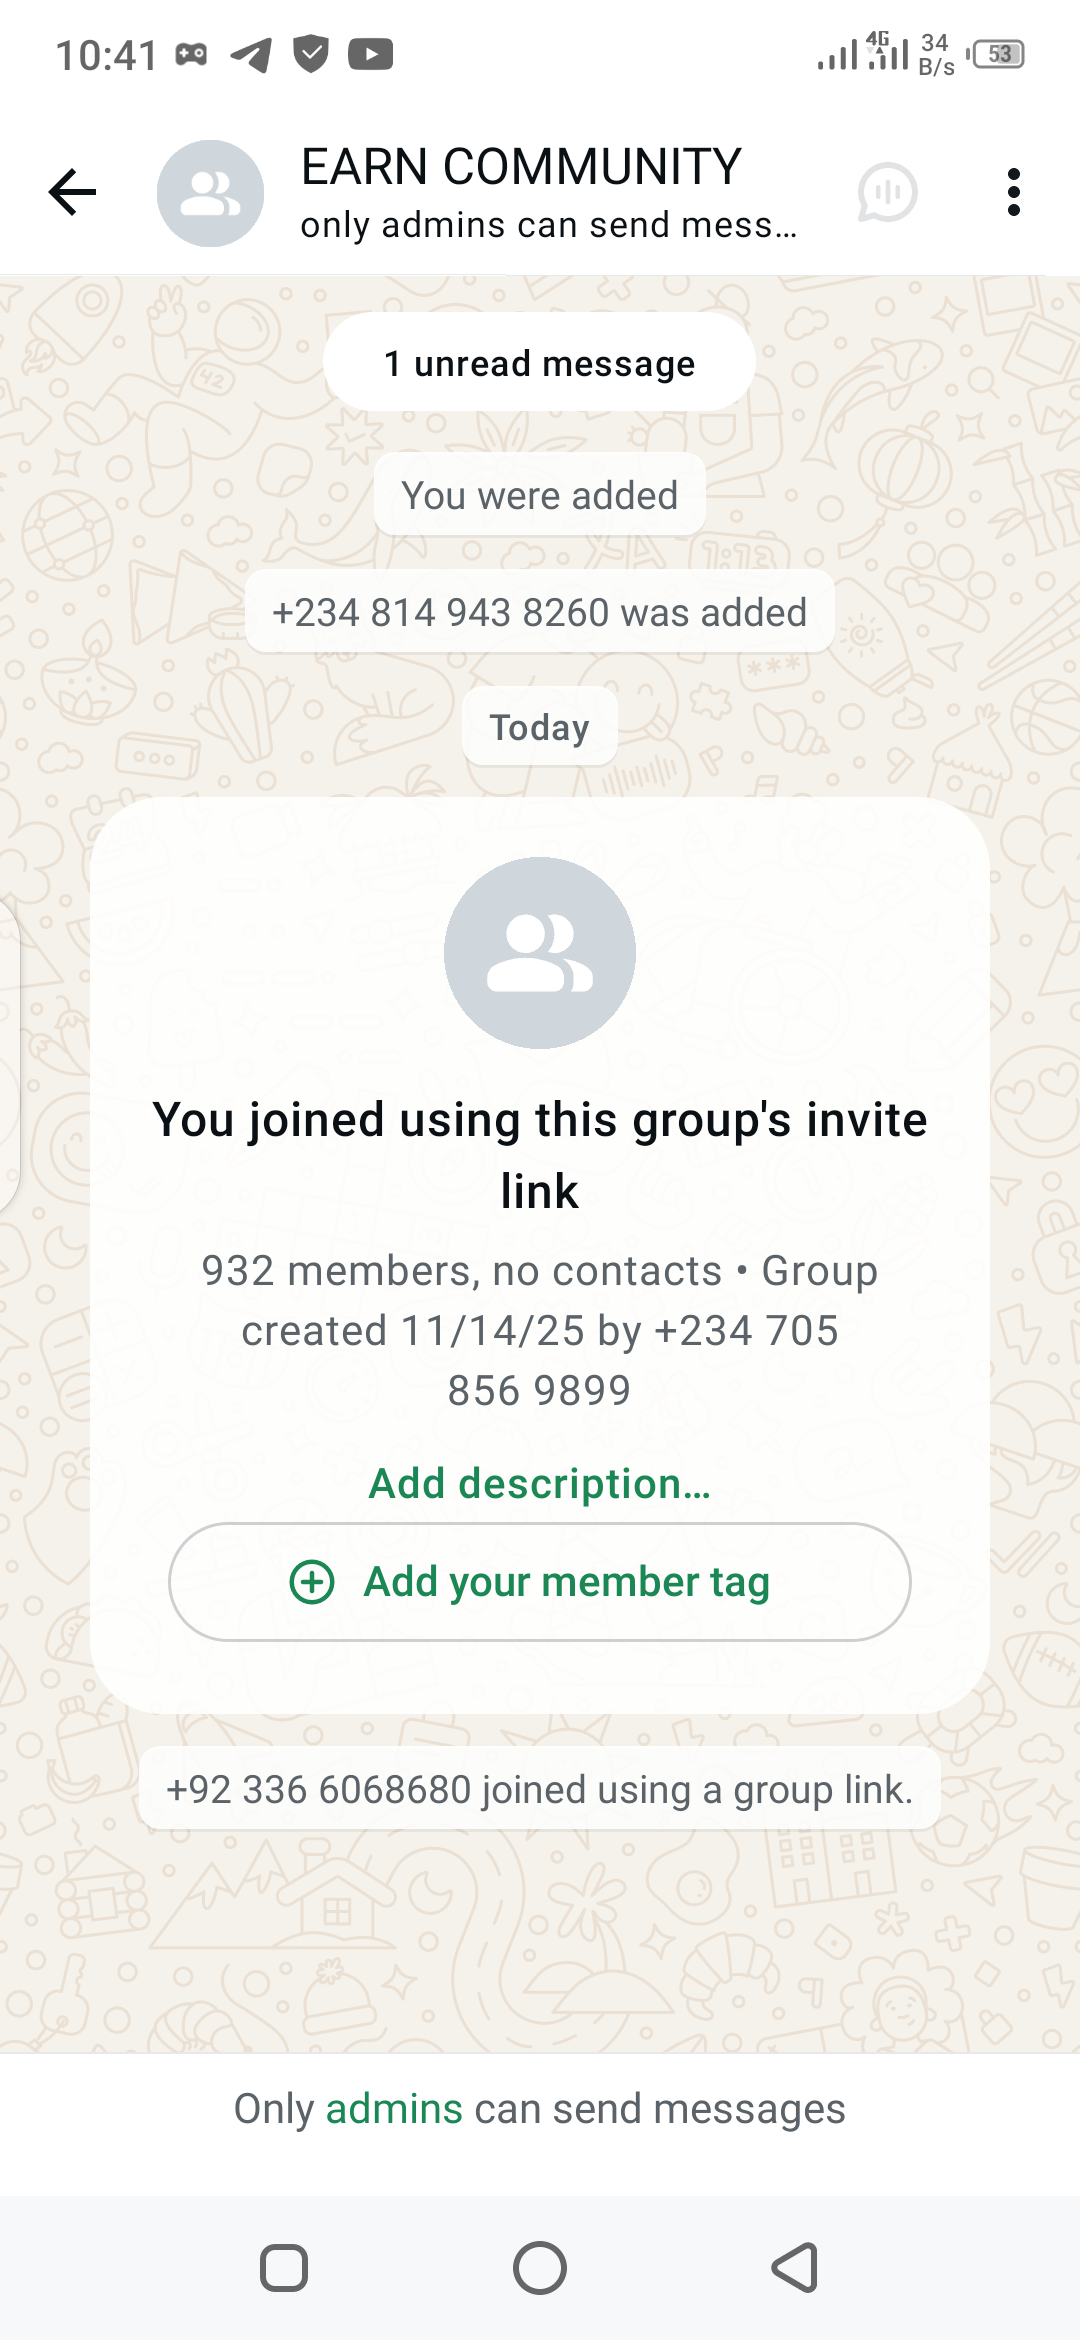
Task: Tap the group header subtitle text
Action: click(x=548, y=226)
